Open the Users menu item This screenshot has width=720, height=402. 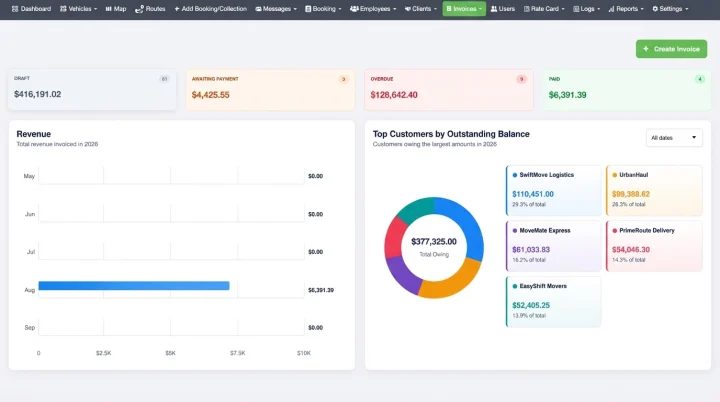503,9
